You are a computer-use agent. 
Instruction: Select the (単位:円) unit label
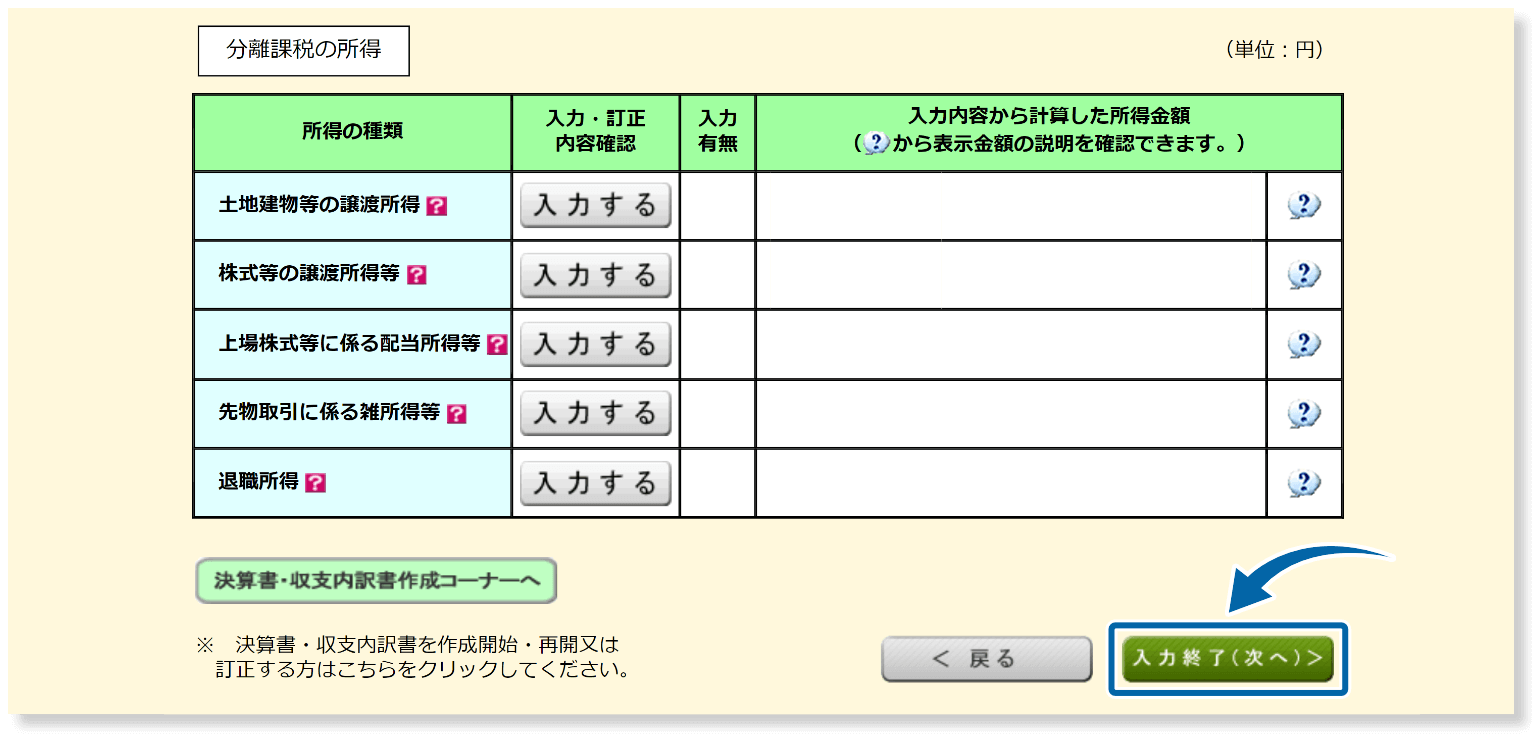click(1274, 50)
